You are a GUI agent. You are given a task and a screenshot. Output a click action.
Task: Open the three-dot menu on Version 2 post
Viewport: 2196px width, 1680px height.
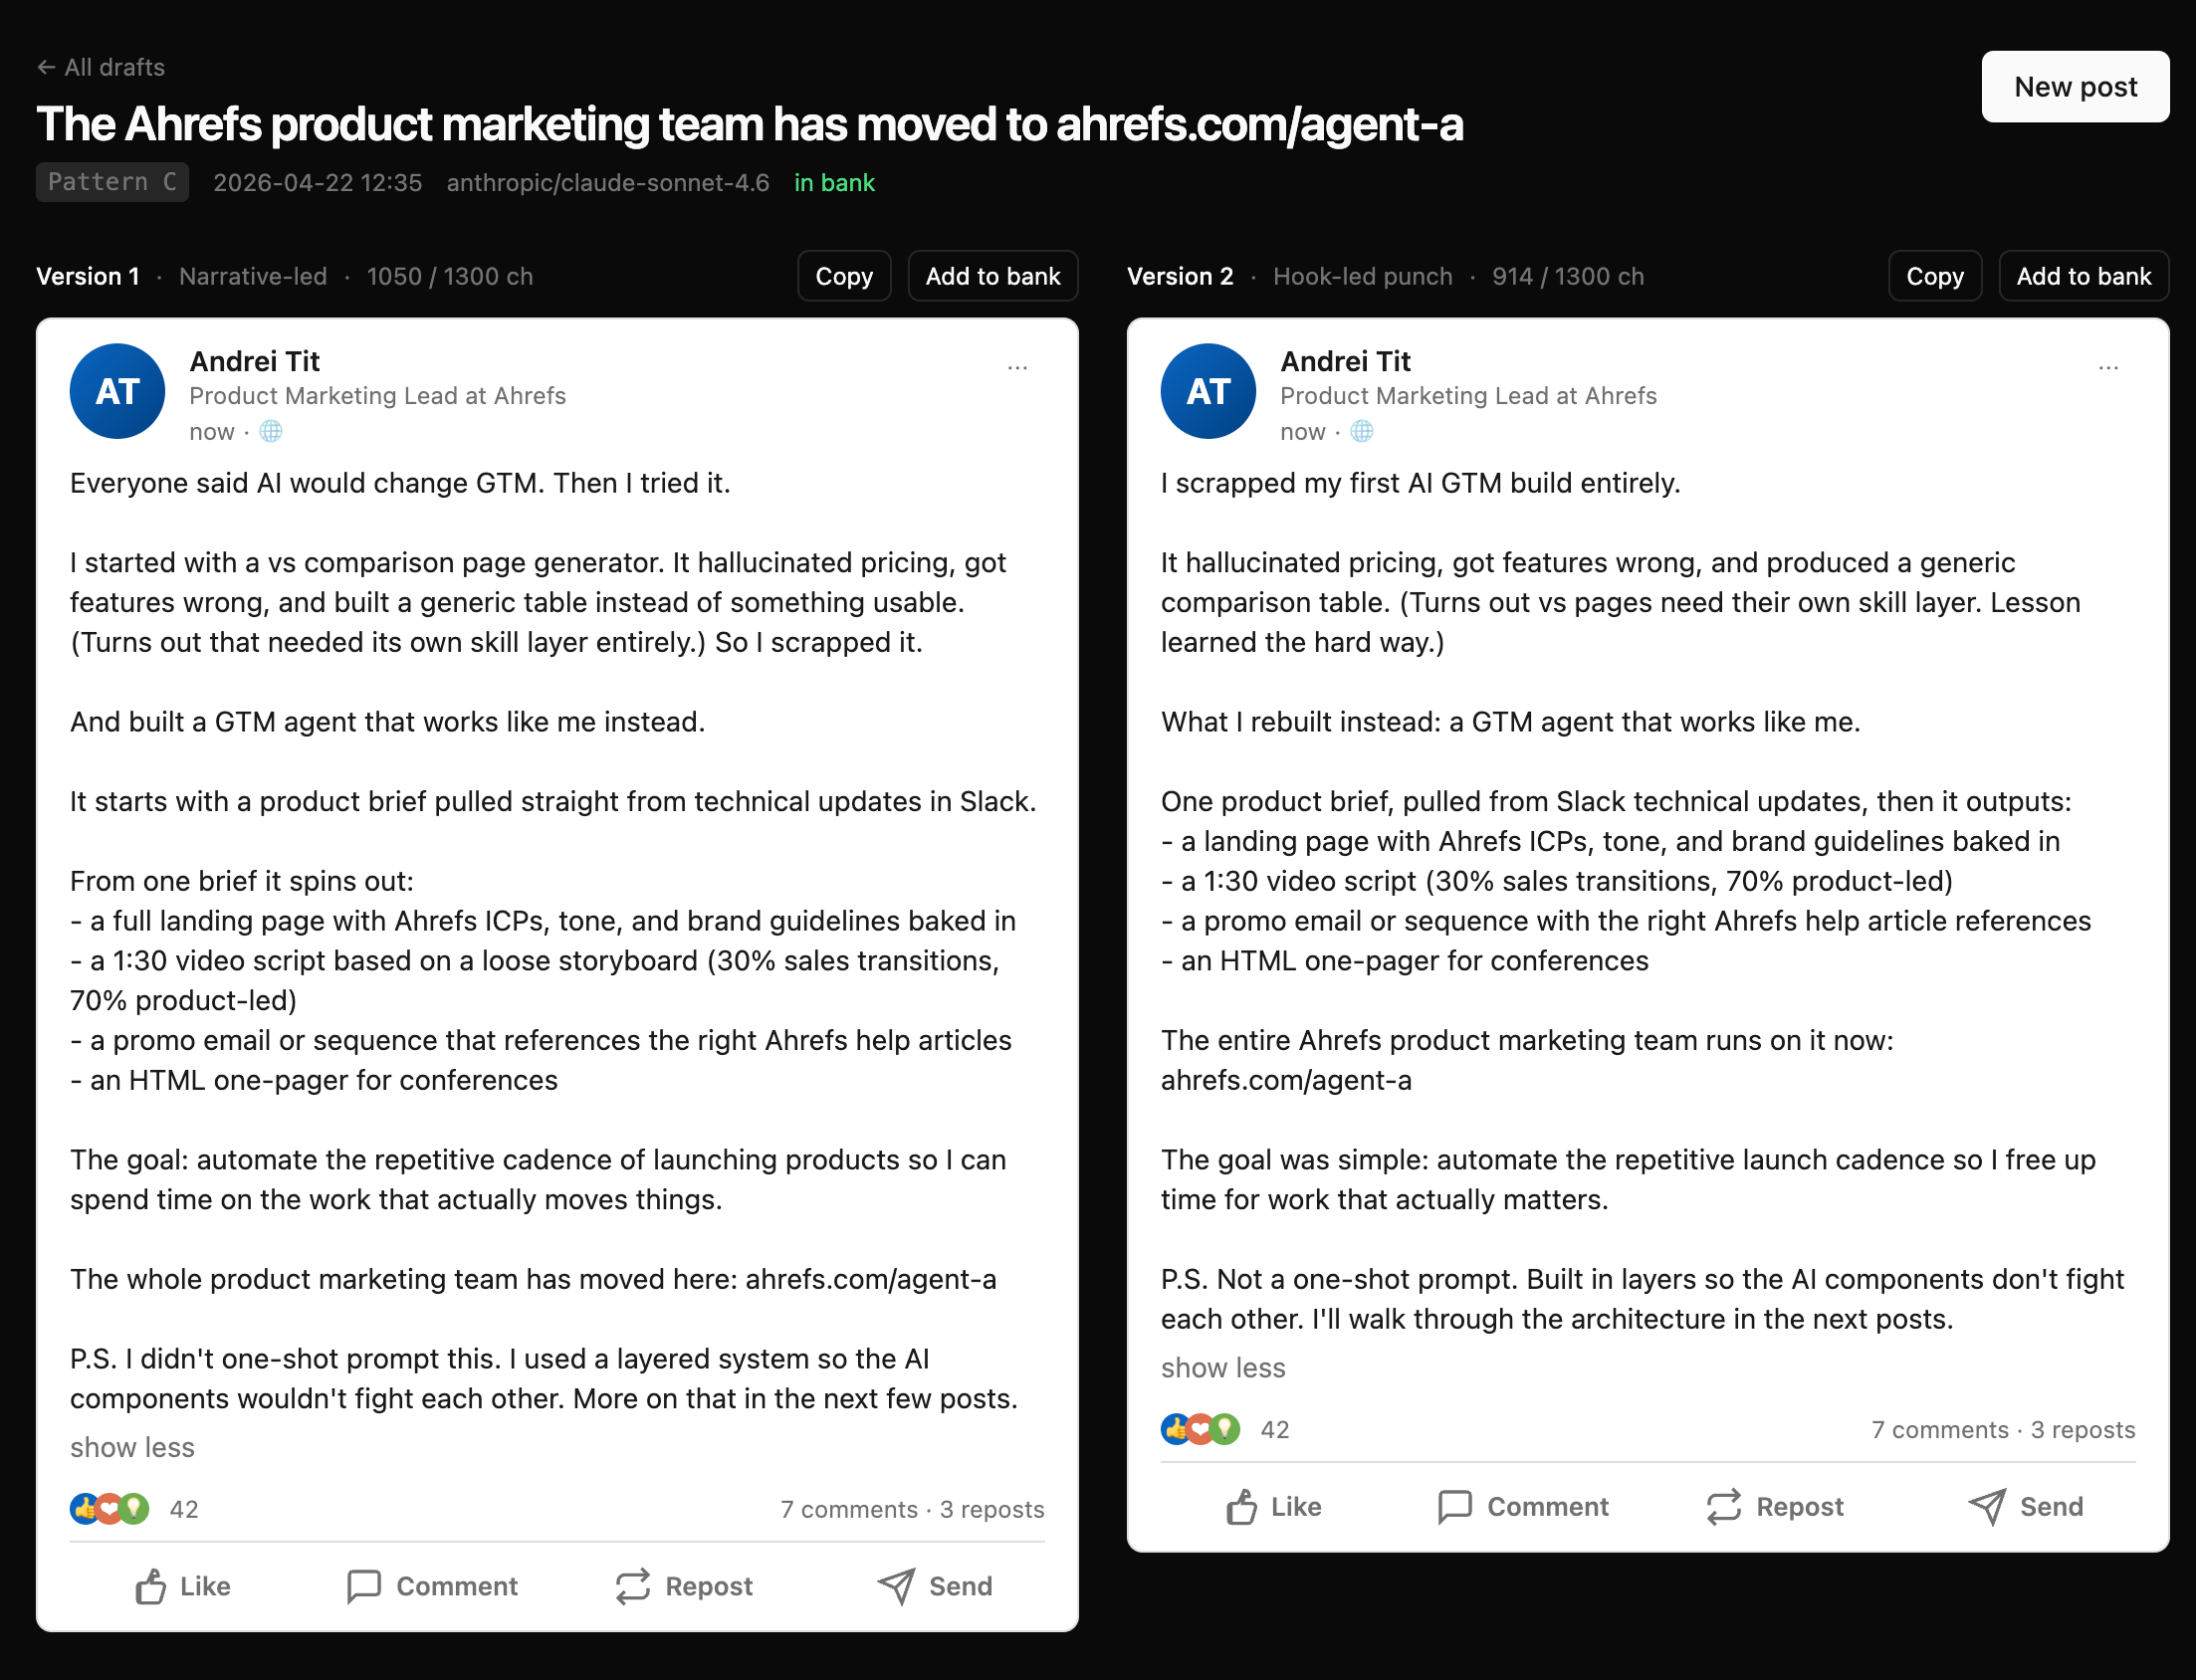click(x=2108, y=368)
